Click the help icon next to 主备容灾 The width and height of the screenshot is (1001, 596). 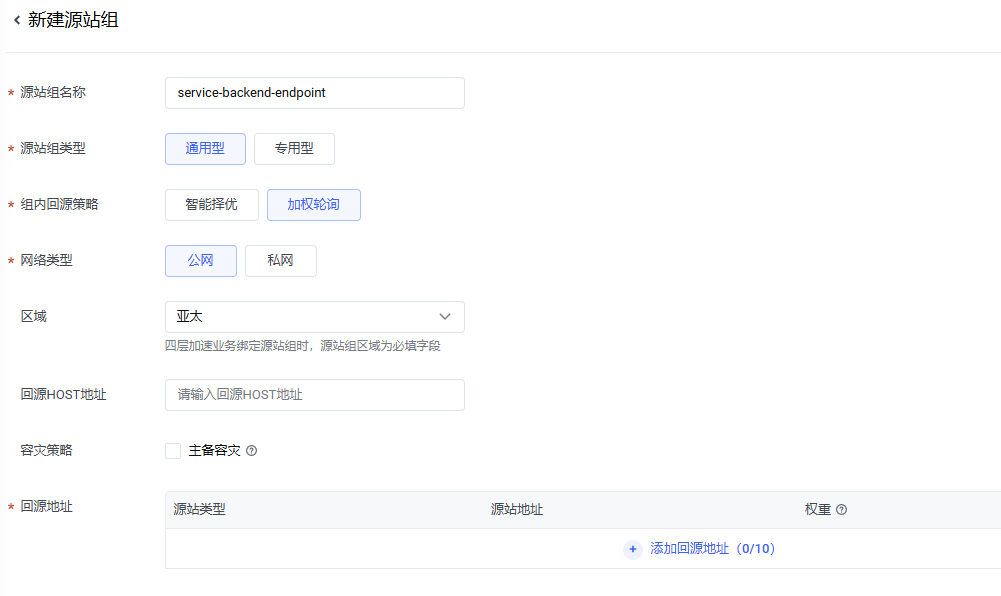pyautogui.click(x=252, y=451)
